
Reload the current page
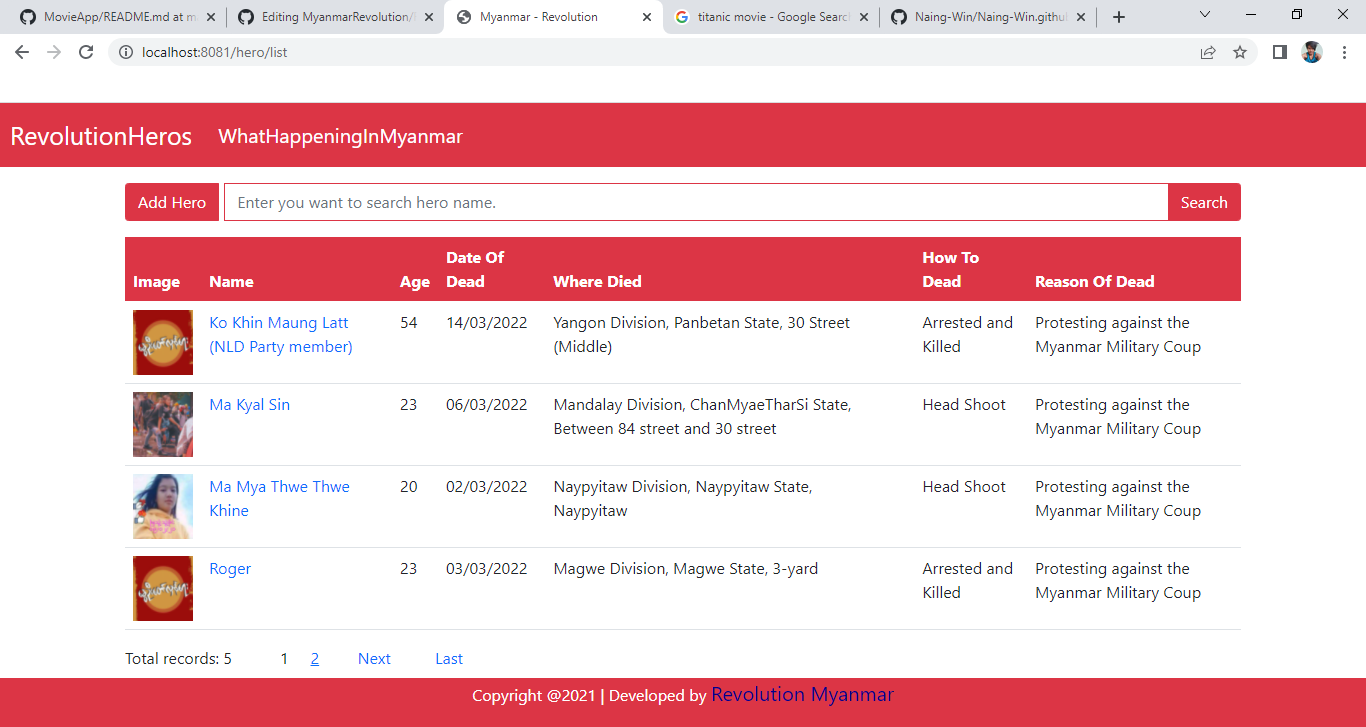point(85,51)
